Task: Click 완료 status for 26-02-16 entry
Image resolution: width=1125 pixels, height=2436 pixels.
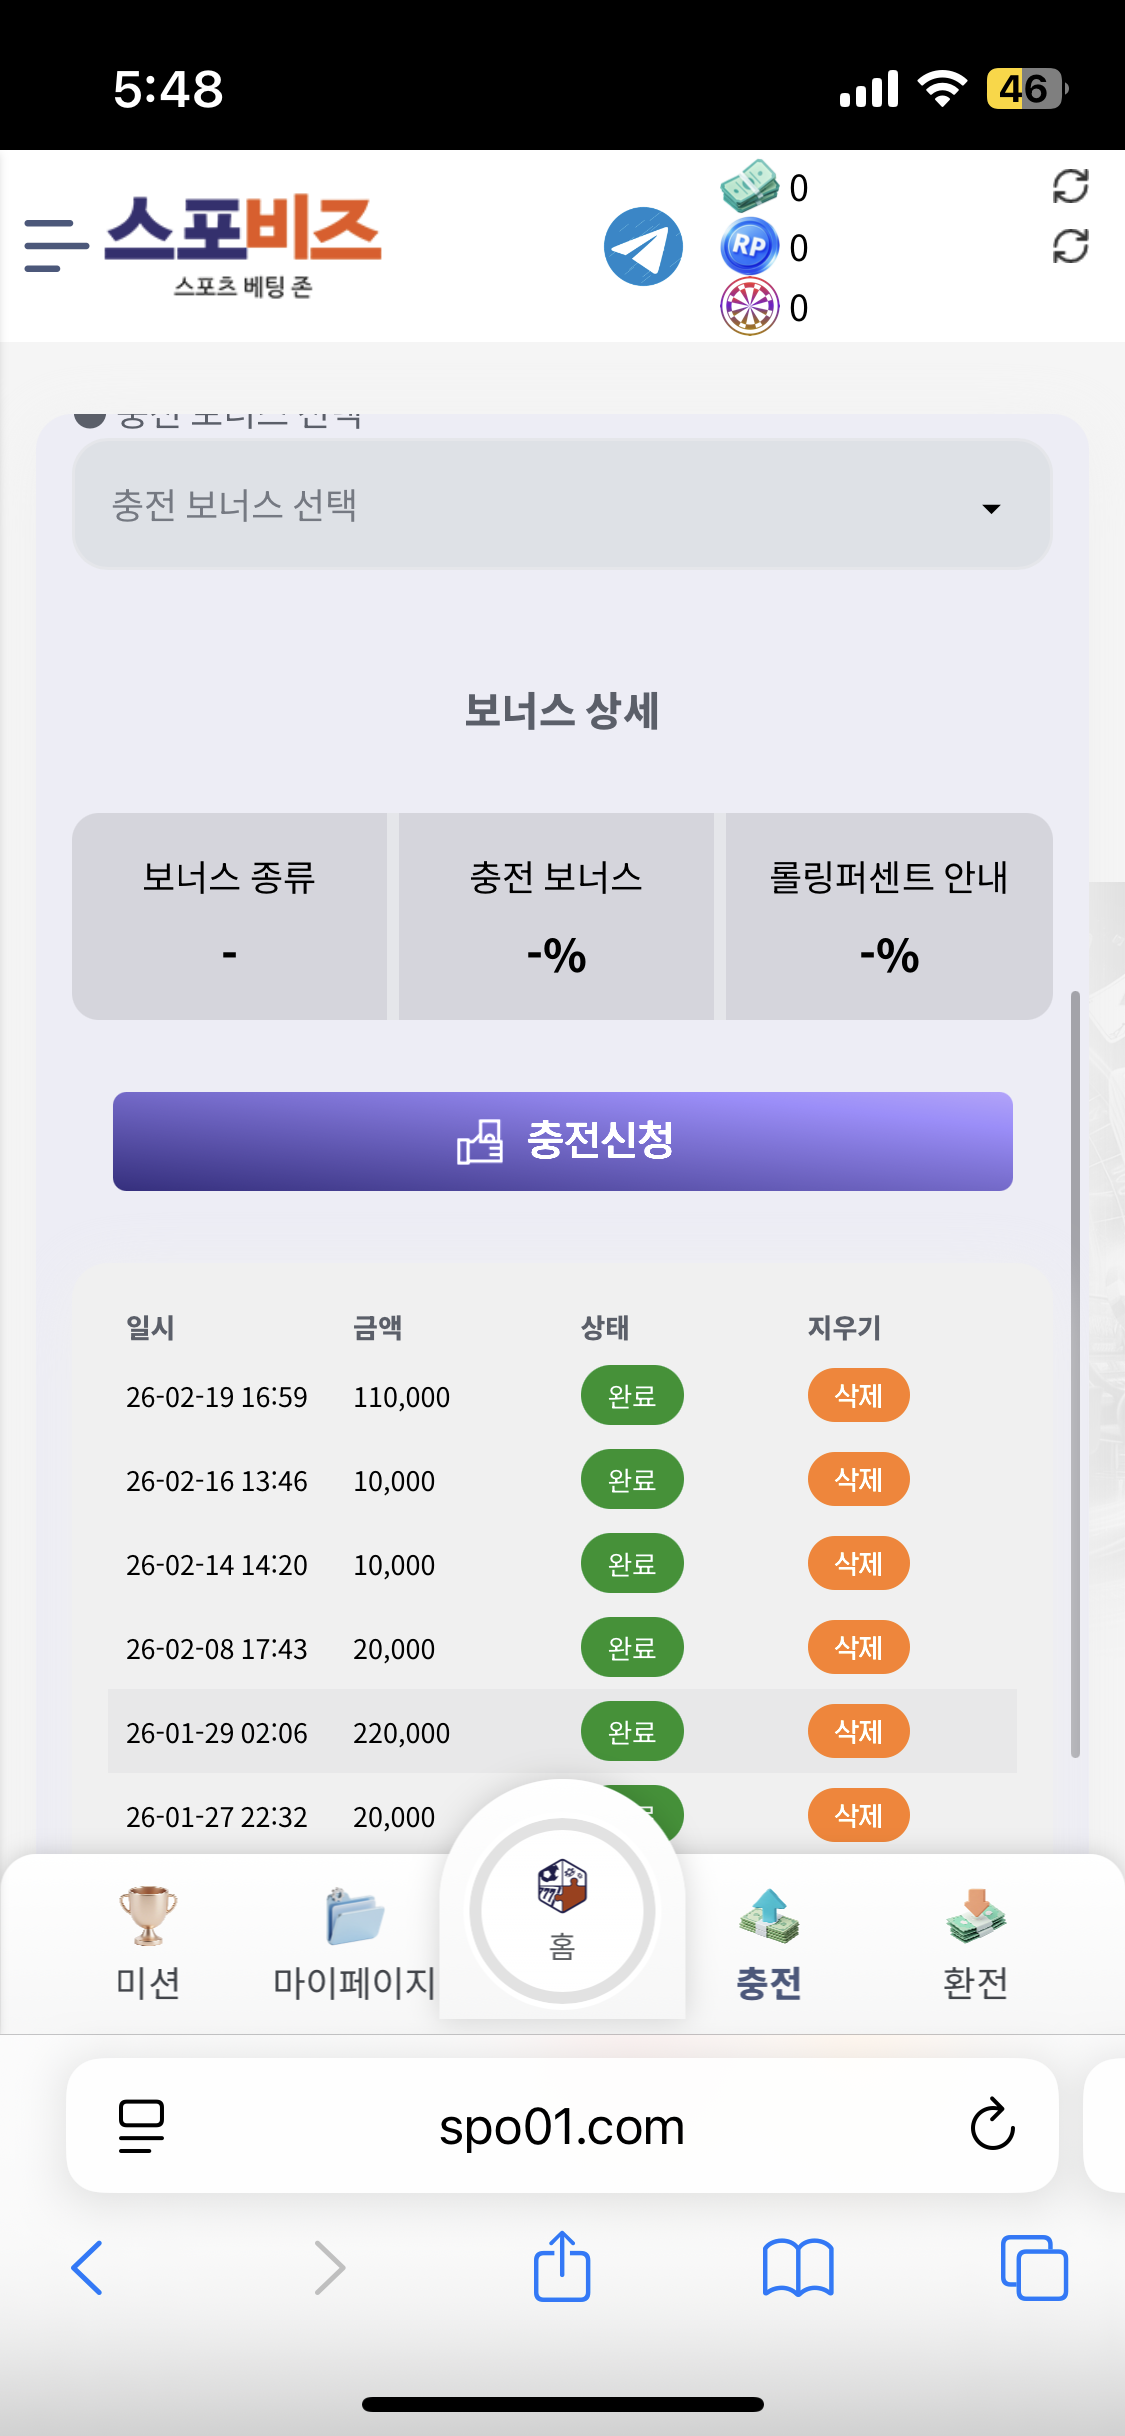Action: click(x=632, y=1479)
